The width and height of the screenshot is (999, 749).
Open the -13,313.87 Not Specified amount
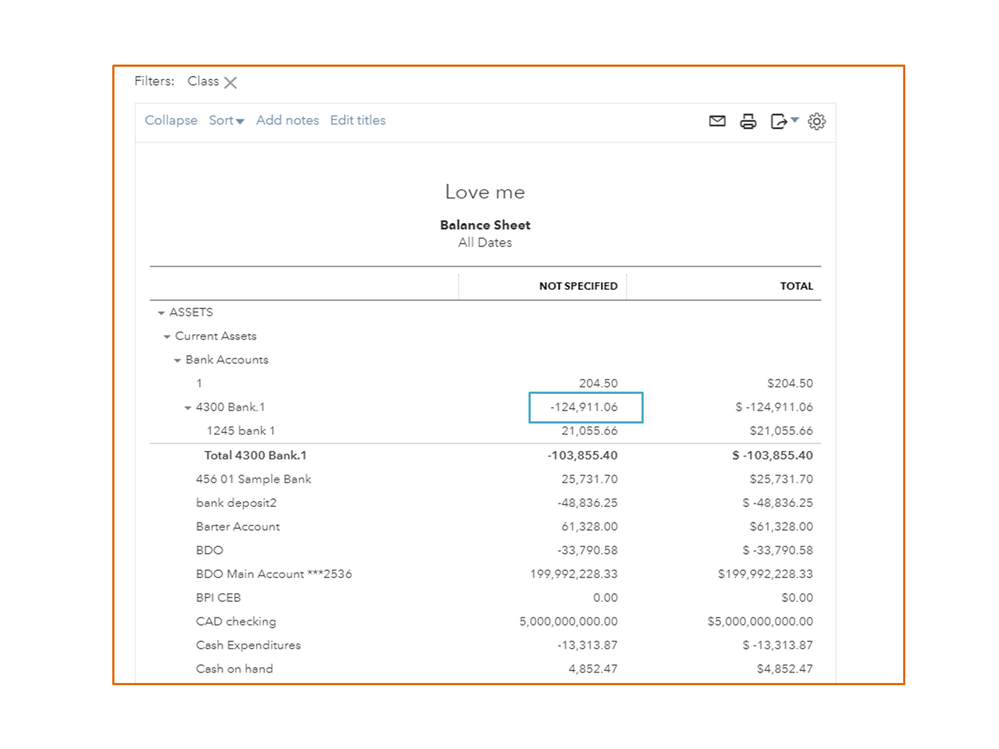[587, 645]
